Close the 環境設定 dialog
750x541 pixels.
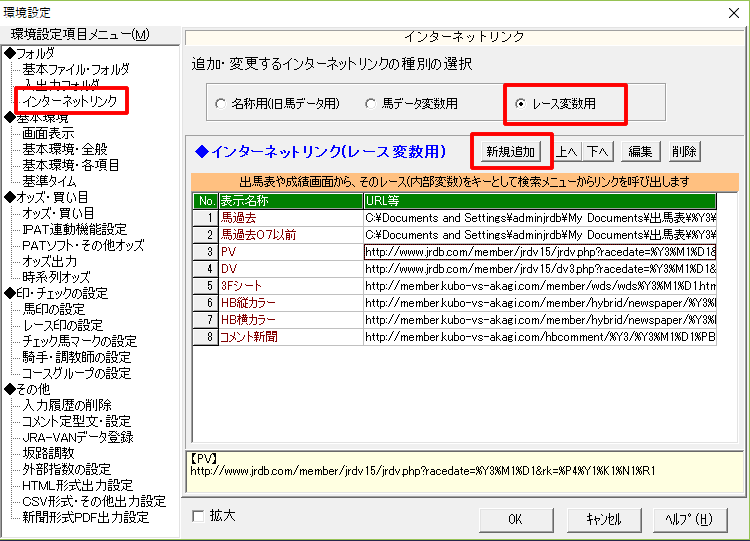click(734, 13)
